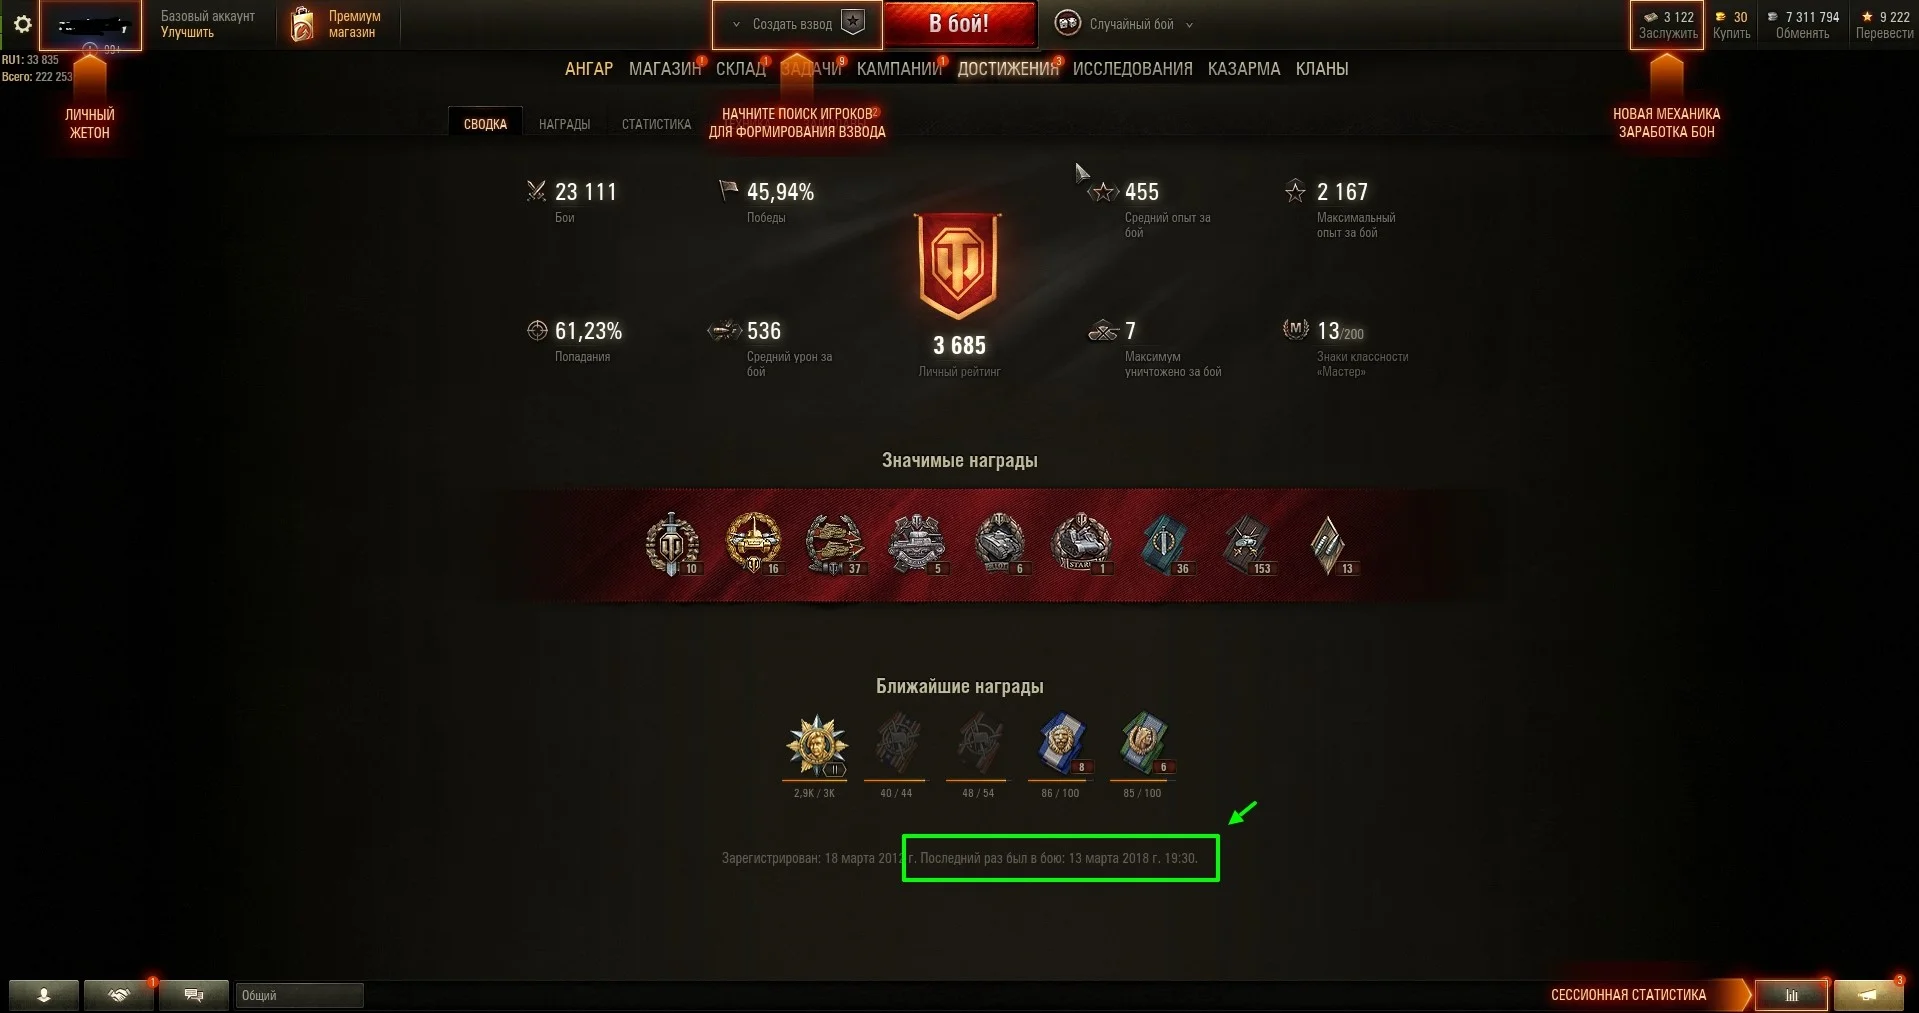The height and width of the screenshot is (1013, 1919).
Task: Click the first significant award with count 10
Action: (x=672, y=545)
